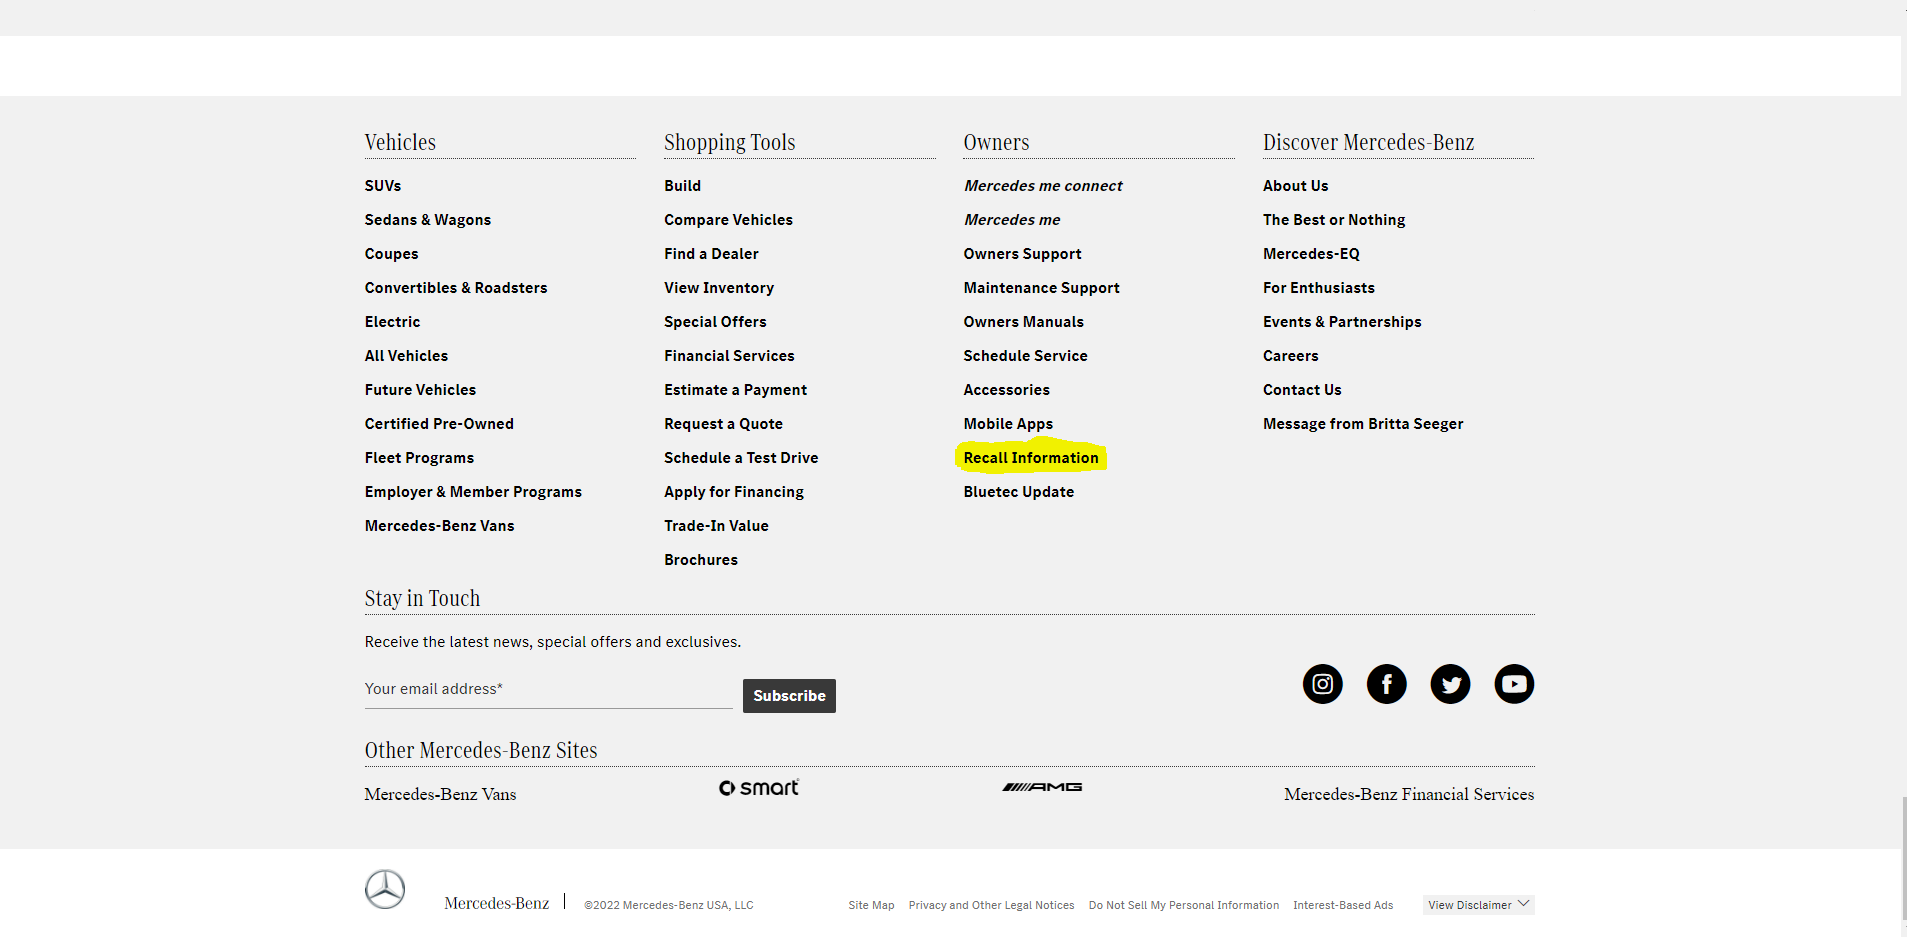Screen dimensions: 1907x937
Task: Open Mercedes-Benz Financial Services site link
Action: (x=1409, y=794)
